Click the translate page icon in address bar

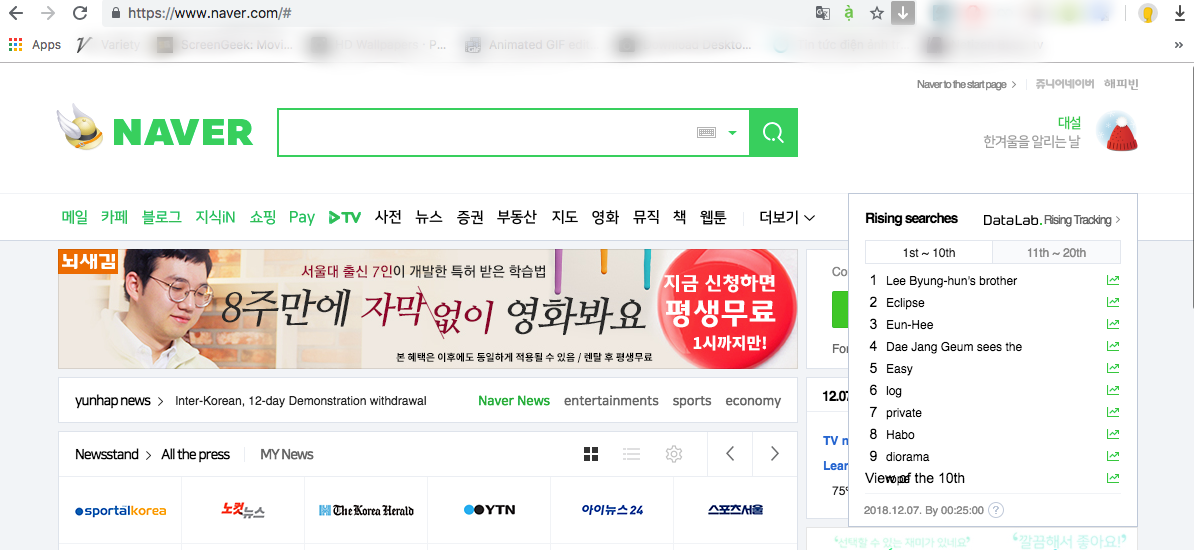822,13
